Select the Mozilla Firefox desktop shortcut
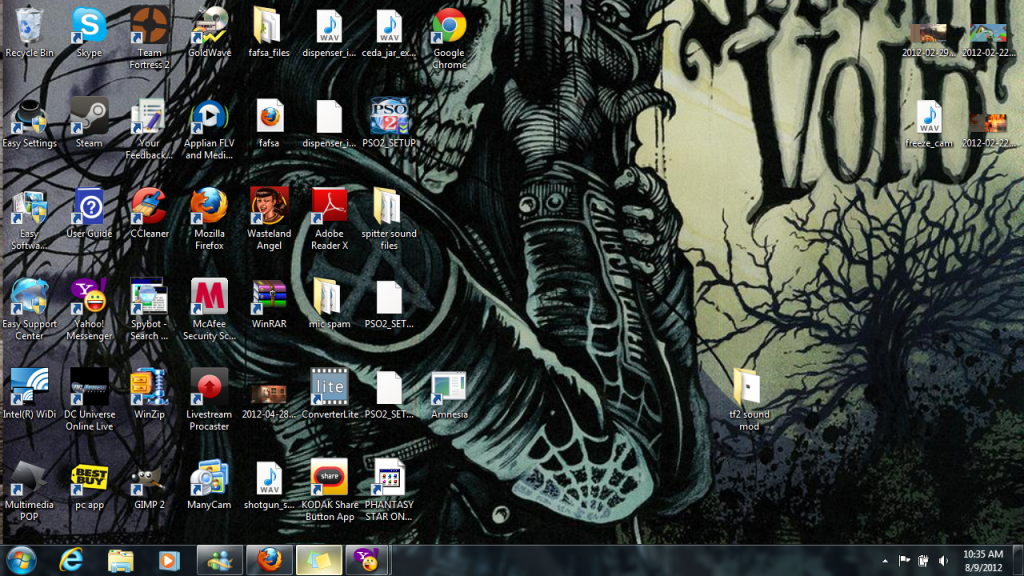This screenshot has width=1024, height=576. click(210, 219)
